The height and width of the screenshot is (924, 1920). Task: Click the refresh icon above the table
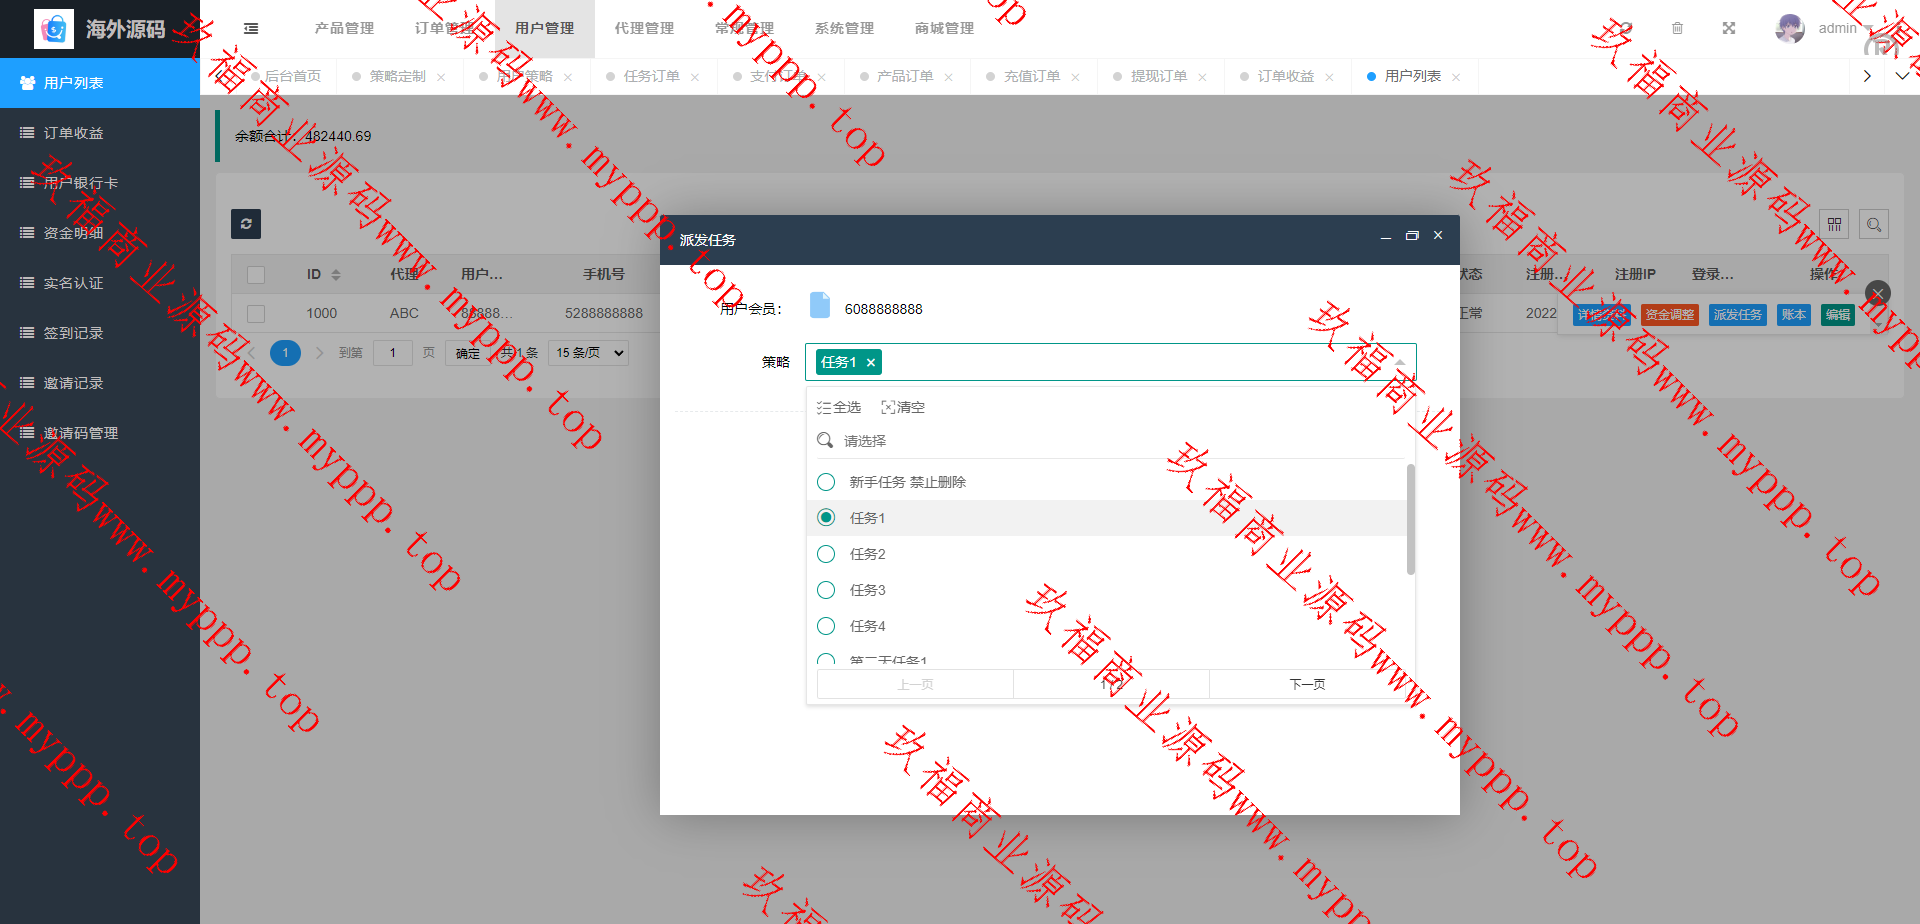click(246, 224)
